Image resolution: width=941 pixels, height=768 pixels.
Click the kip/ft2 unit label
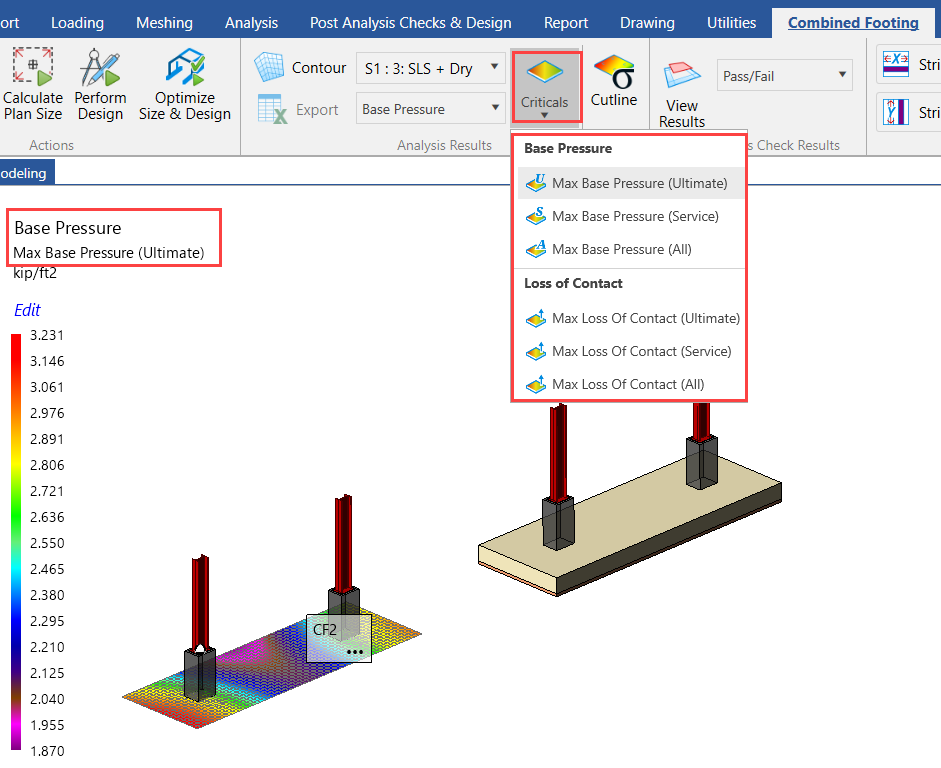35,273
